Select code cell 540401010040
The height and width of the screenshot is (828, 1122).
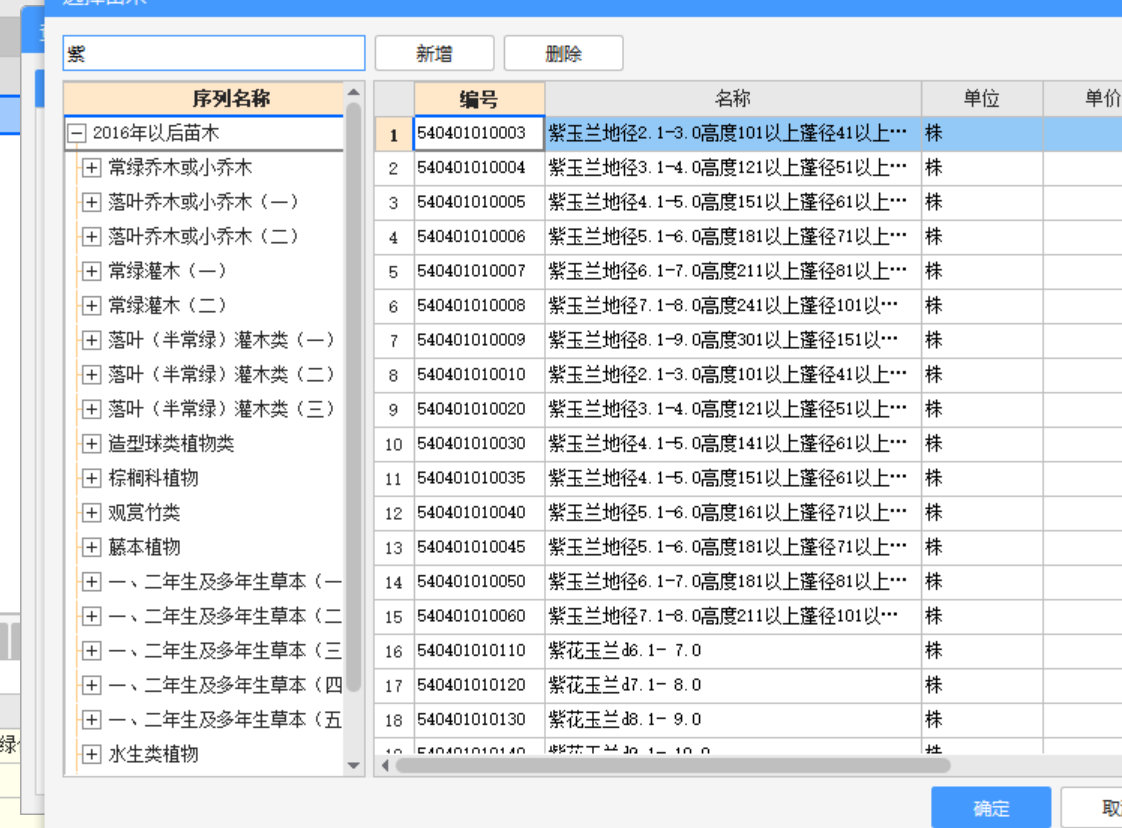(x=479, y=512)
